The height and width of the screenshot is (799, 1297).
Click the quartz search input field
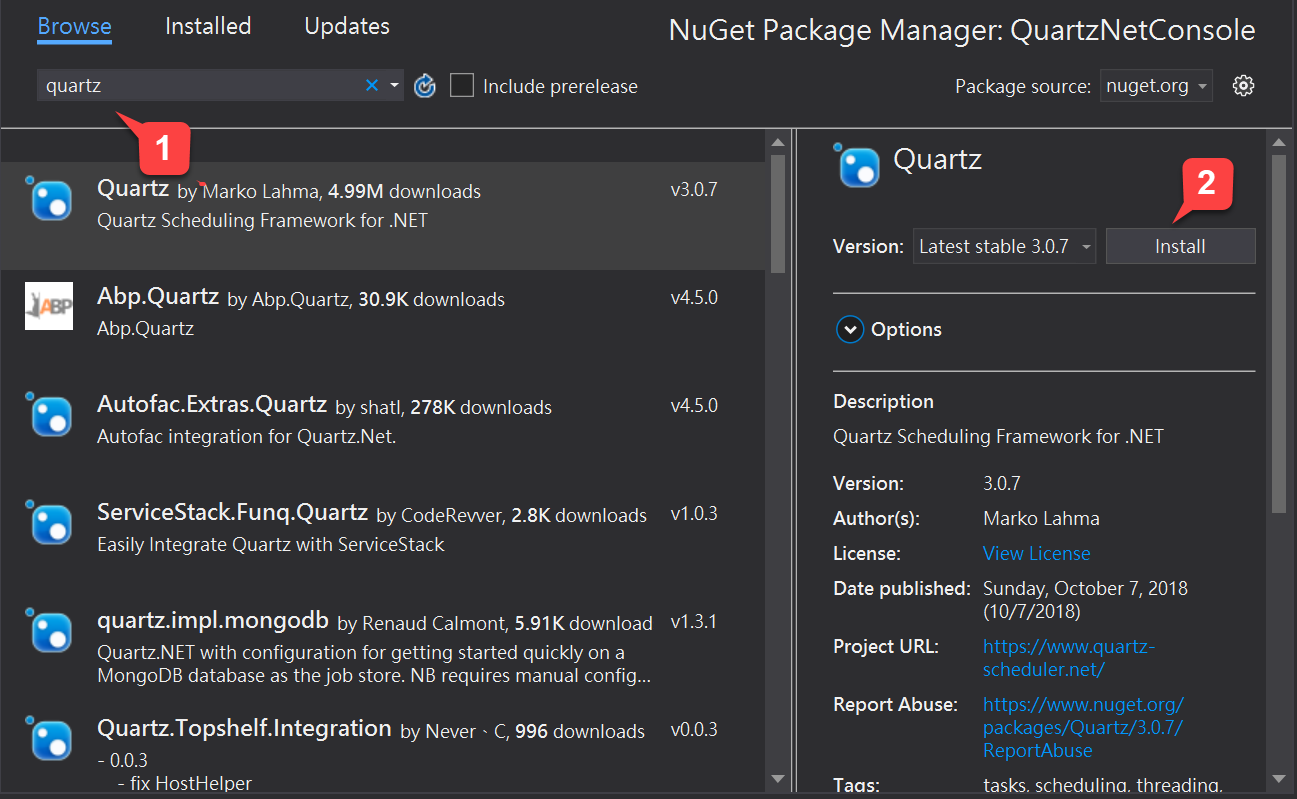pos(200,86)
